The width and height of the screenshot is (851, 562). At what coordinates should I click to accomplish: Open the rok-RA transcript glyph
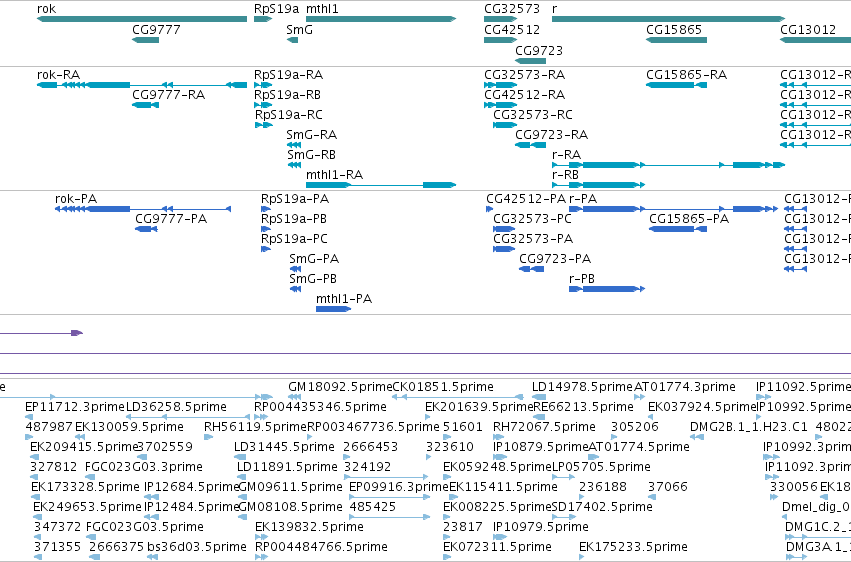142,85
